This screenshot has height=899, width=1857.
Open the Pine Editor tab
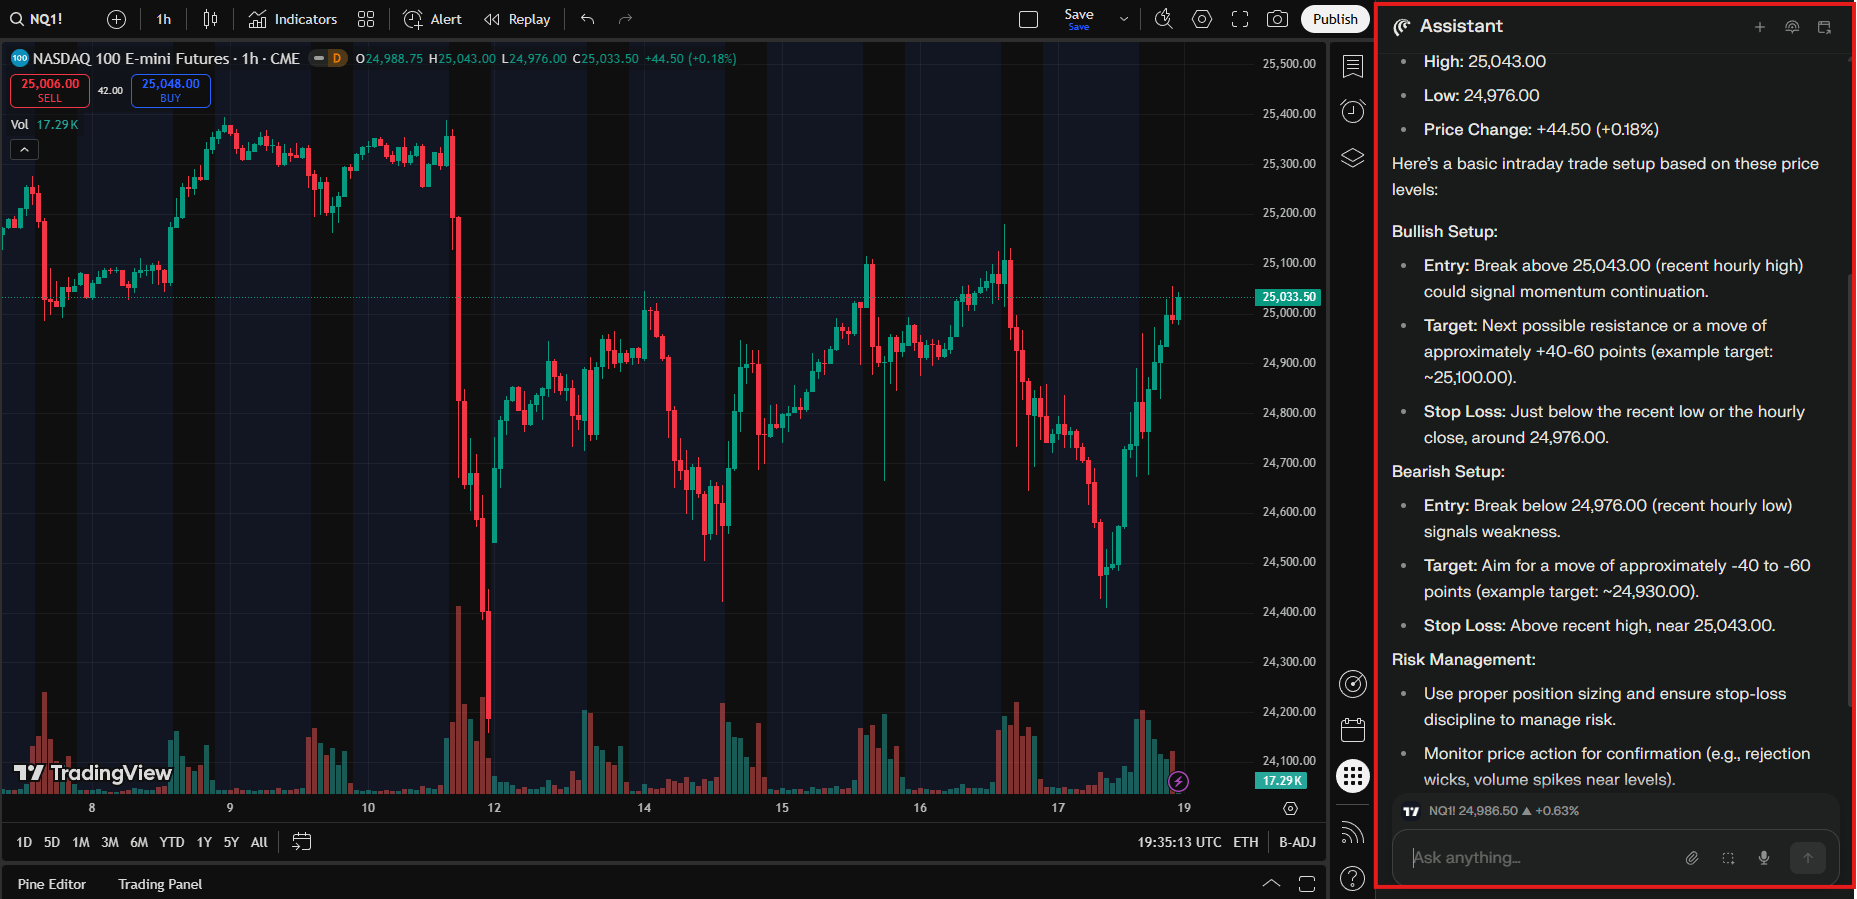[x=52, y=884]
